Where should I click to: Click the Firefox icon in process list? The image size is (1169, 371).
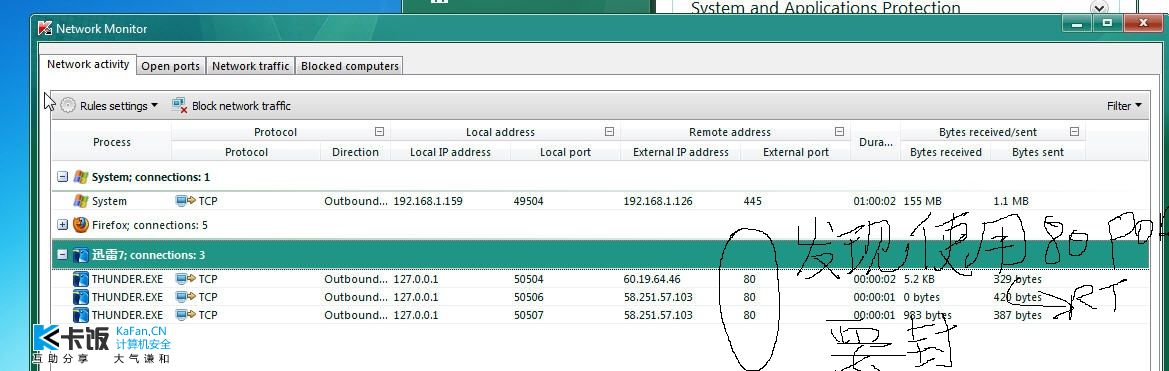[x=81, y=225]
